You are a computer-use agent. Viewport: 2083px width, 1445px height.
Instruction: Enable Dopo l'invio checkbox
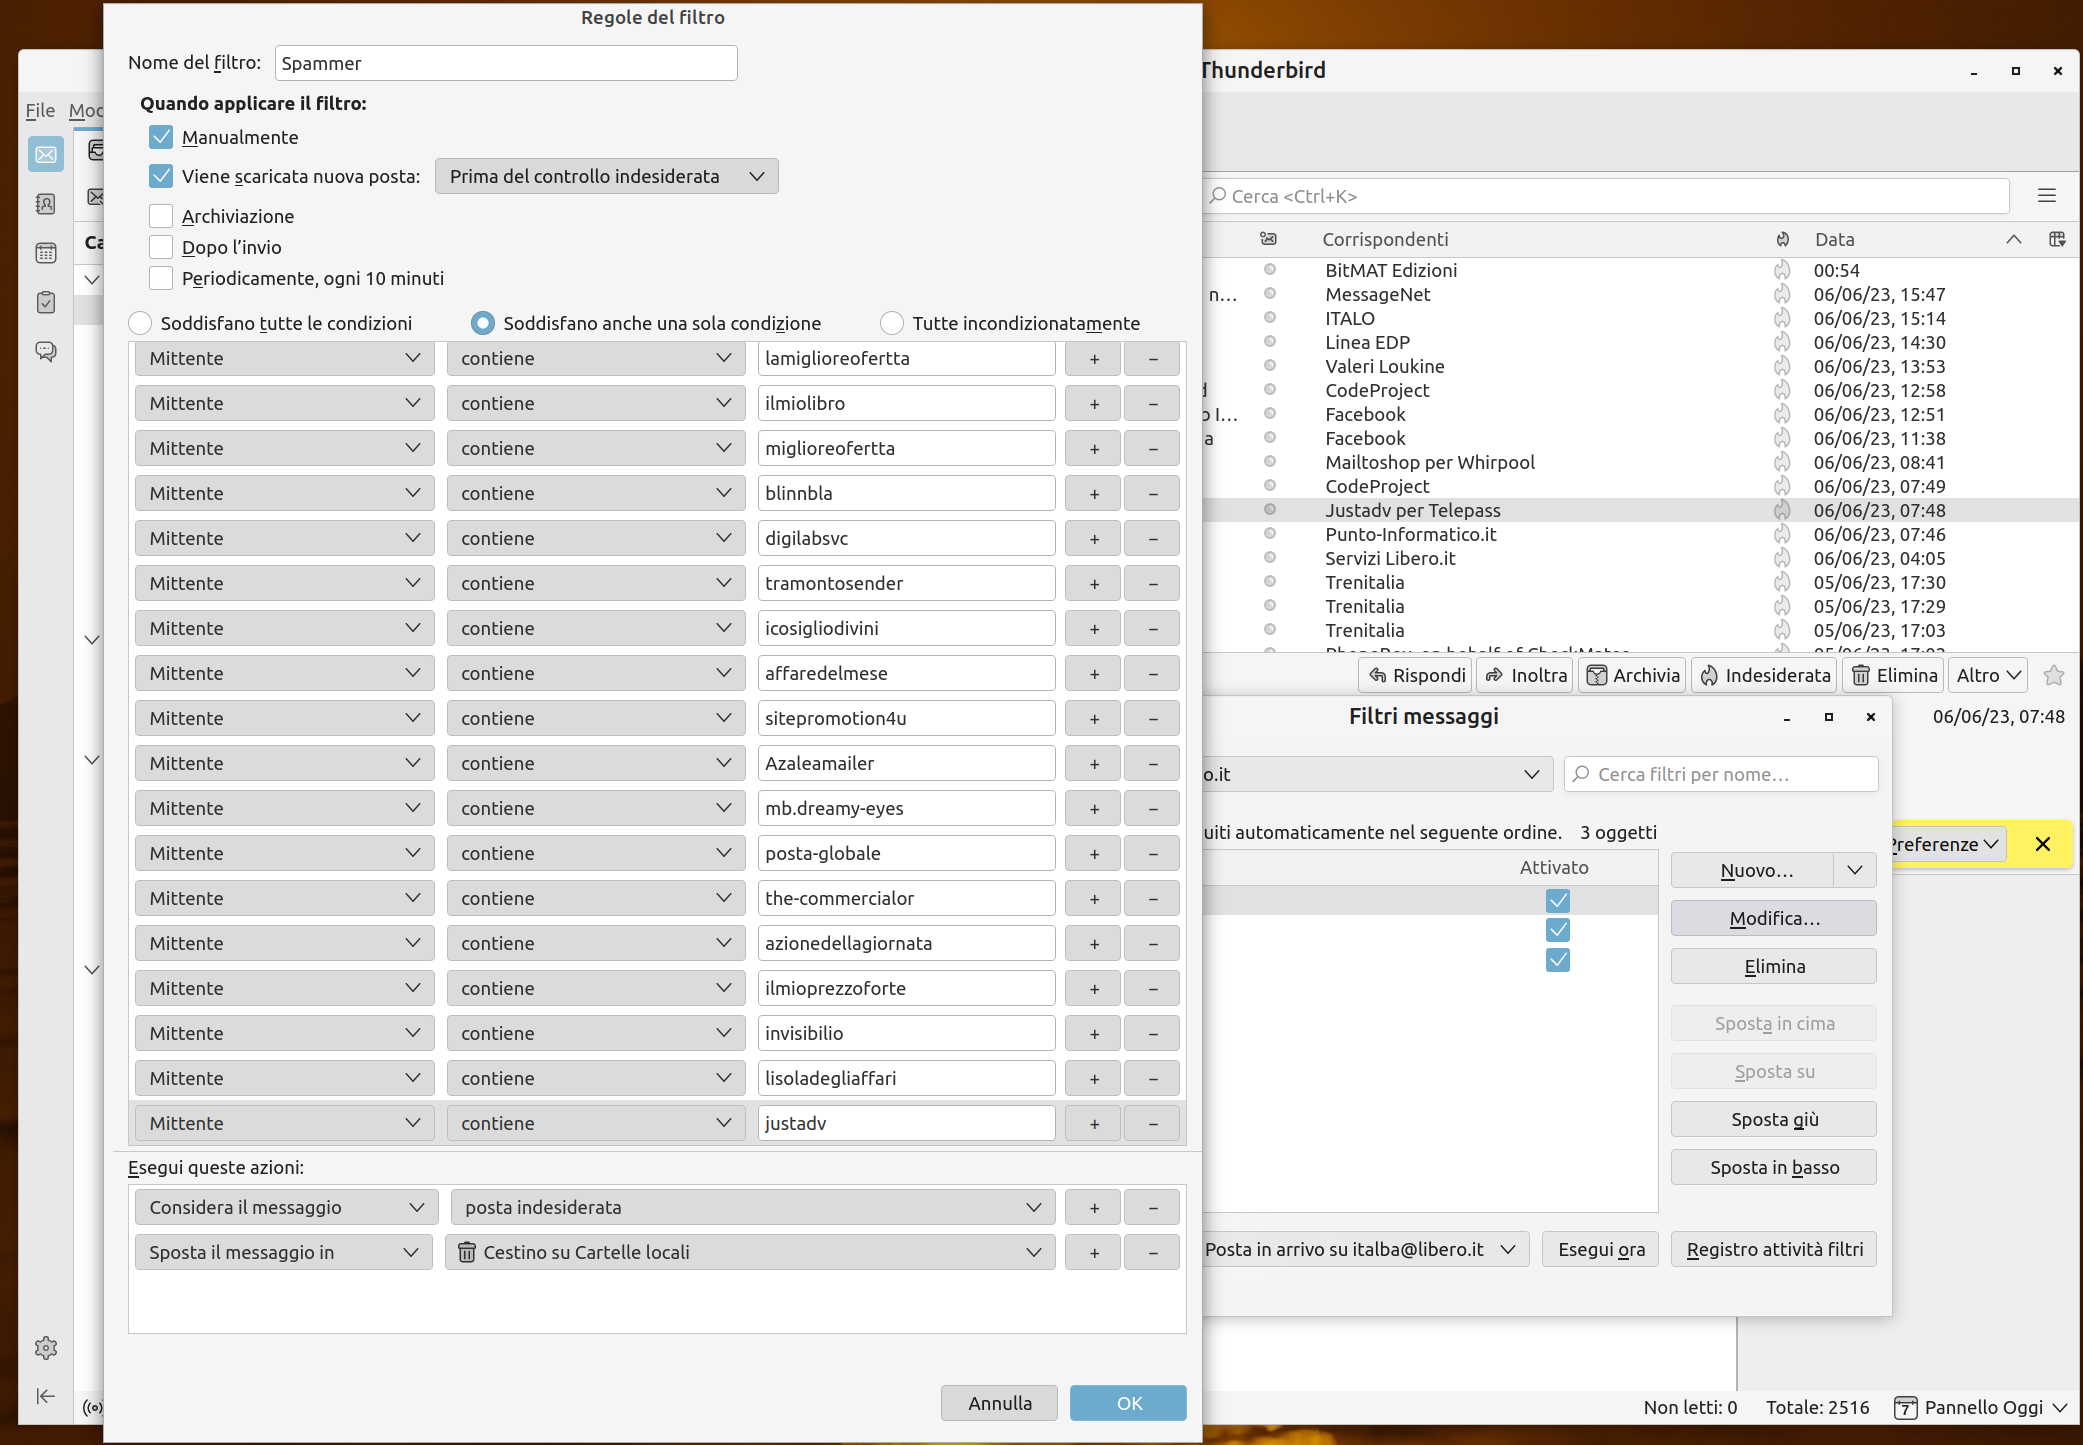(161, 247)
